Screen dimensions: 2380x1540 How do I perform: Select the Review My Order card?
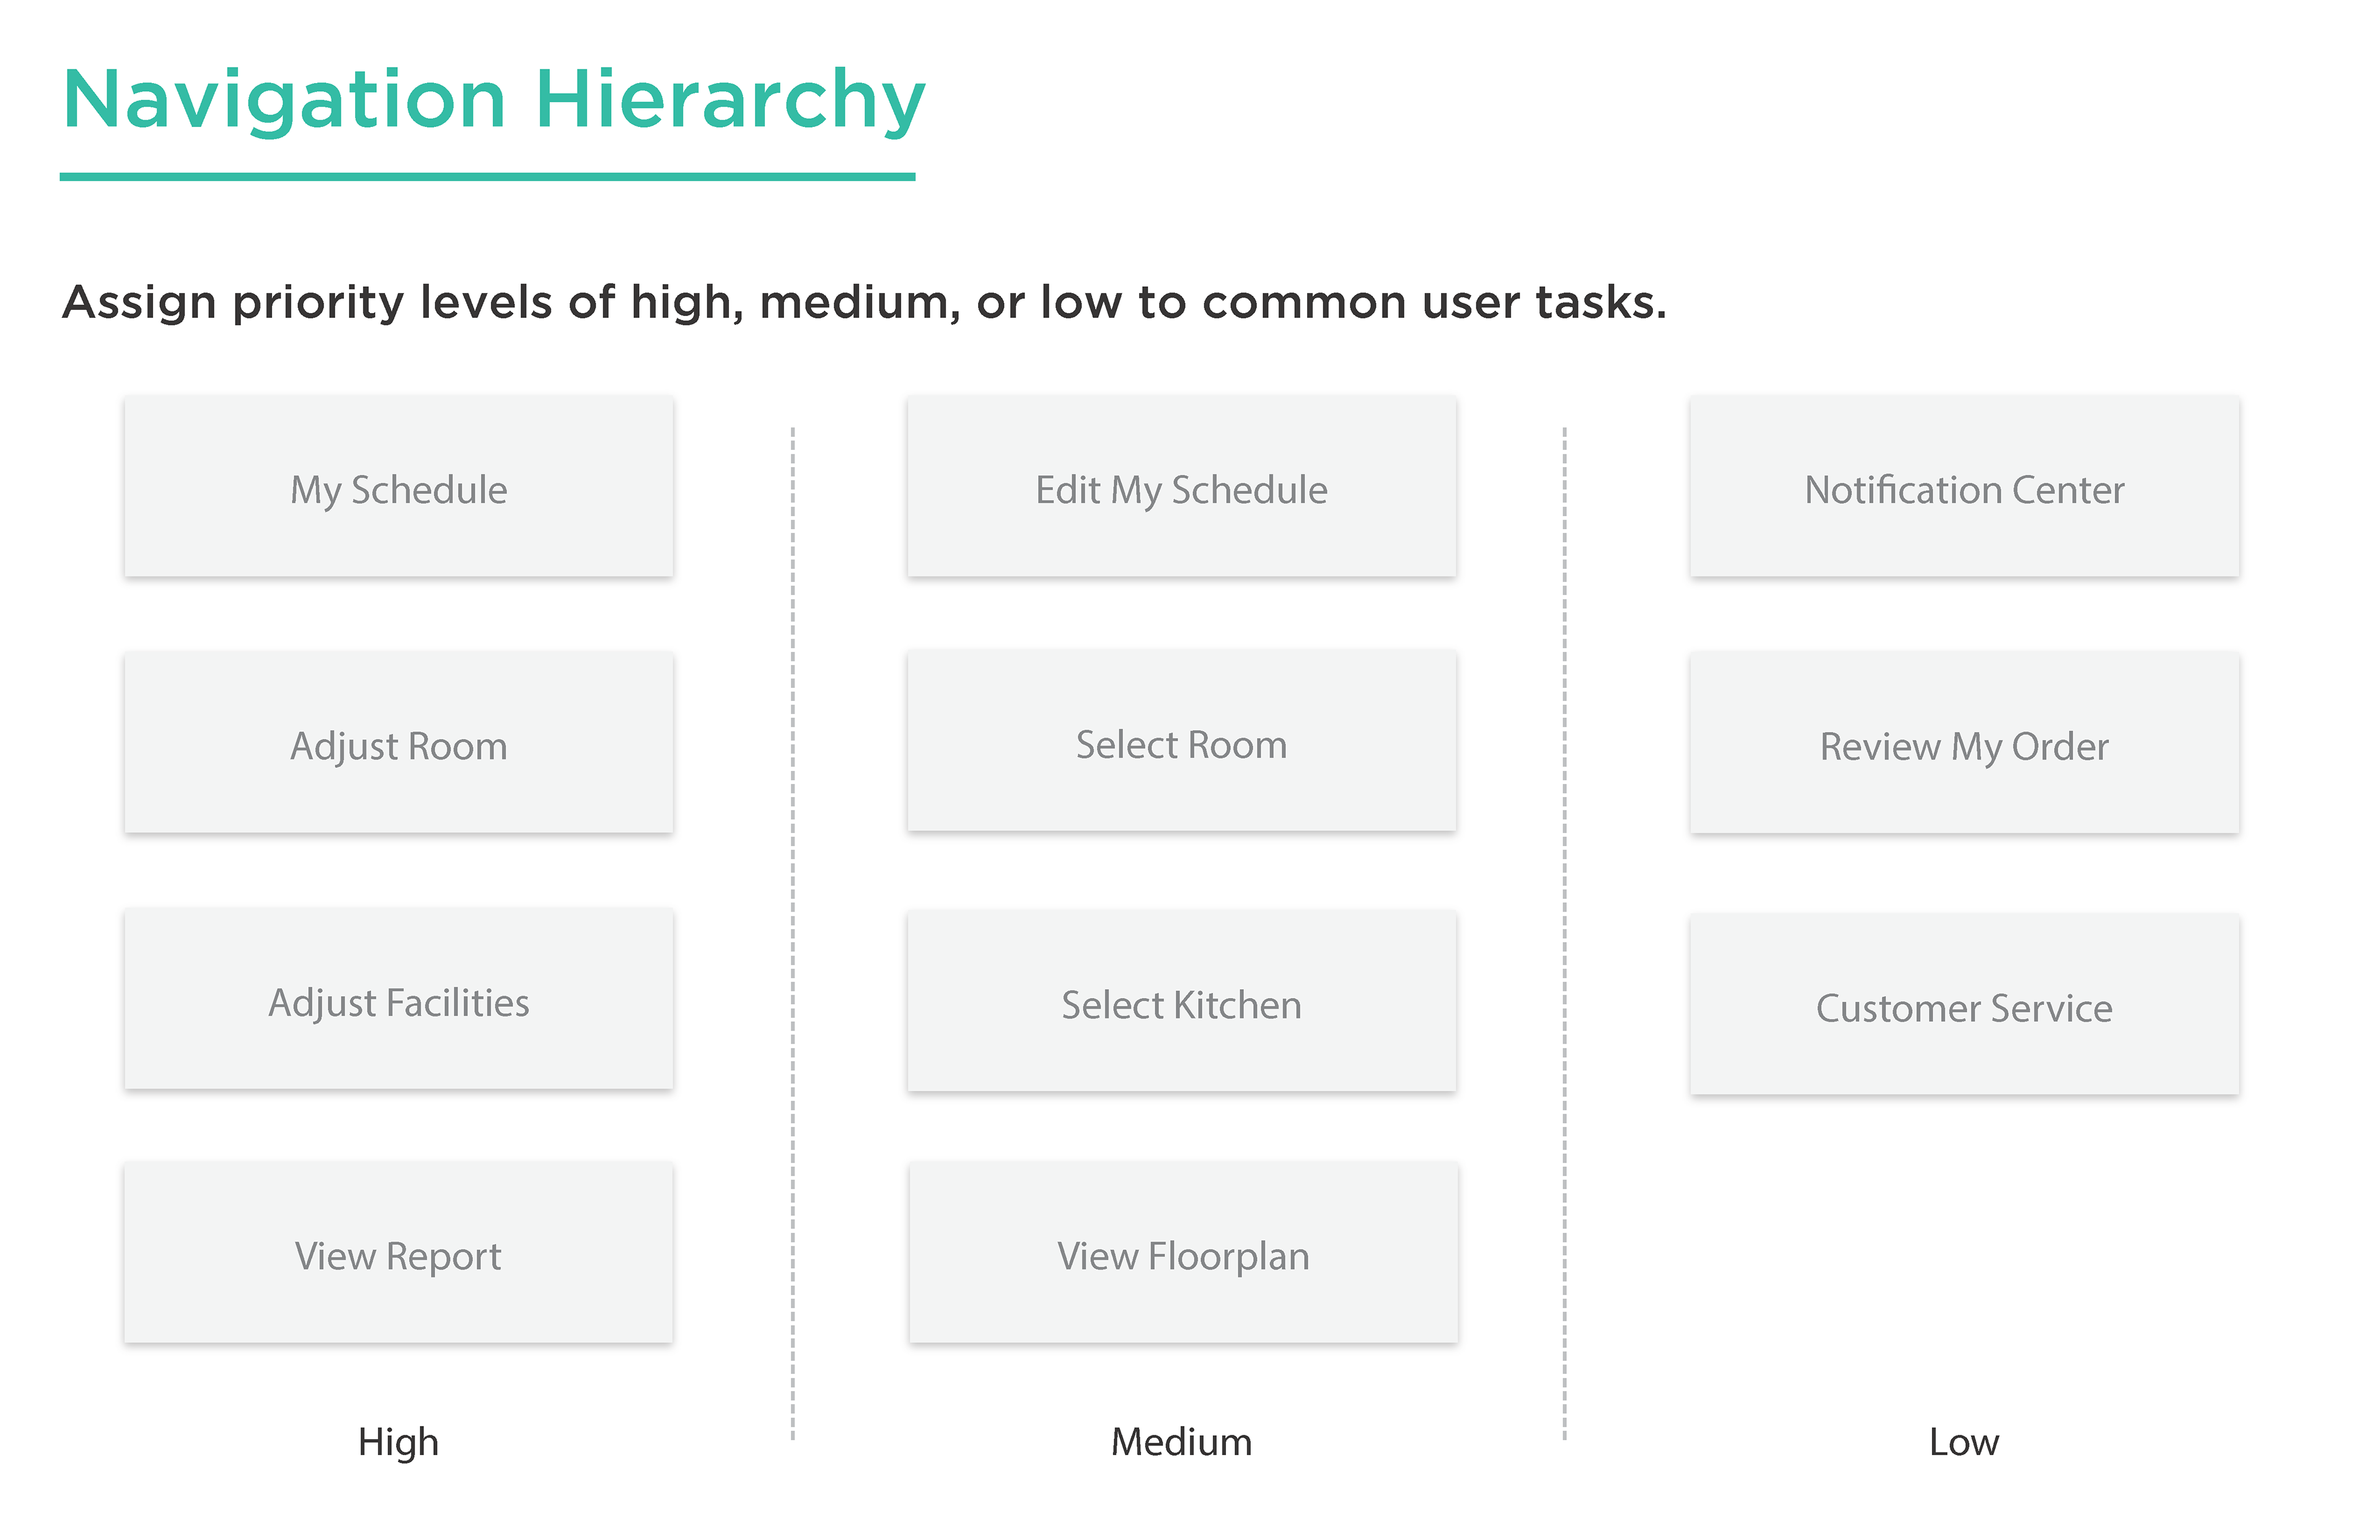tap(1964, 742)
